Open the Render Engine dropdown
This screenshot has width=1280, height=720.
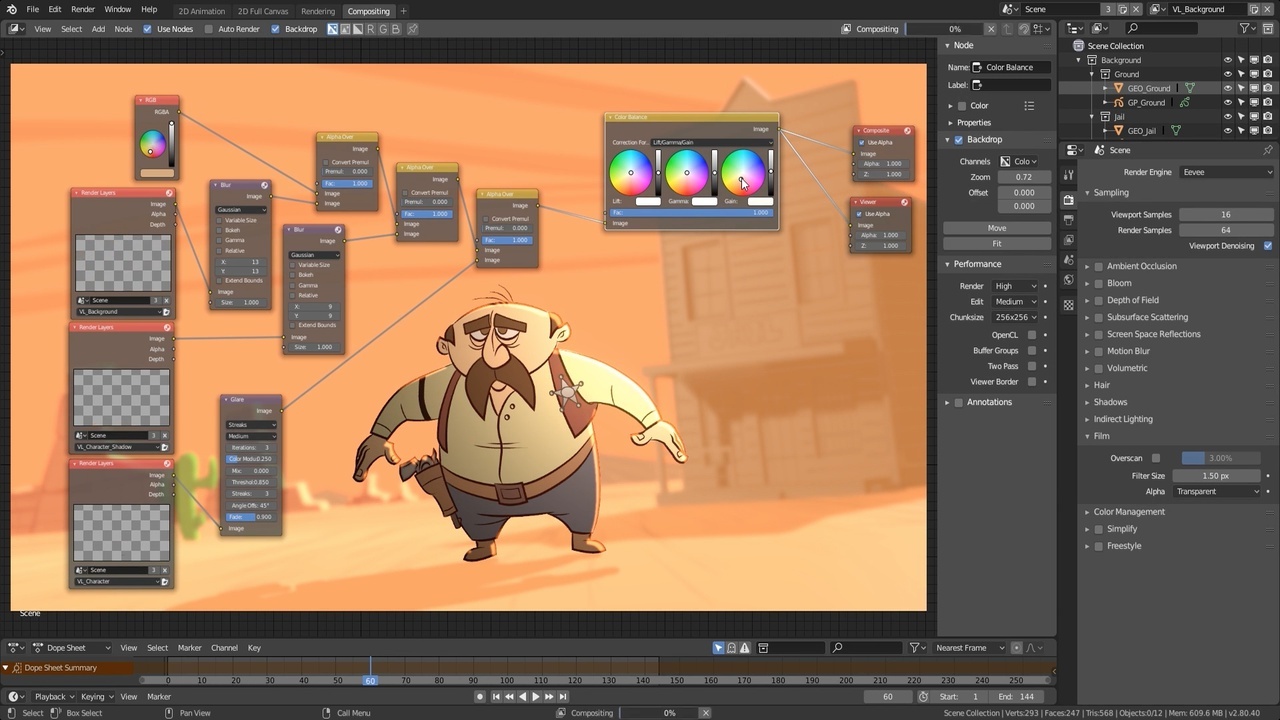[1226, 172]
